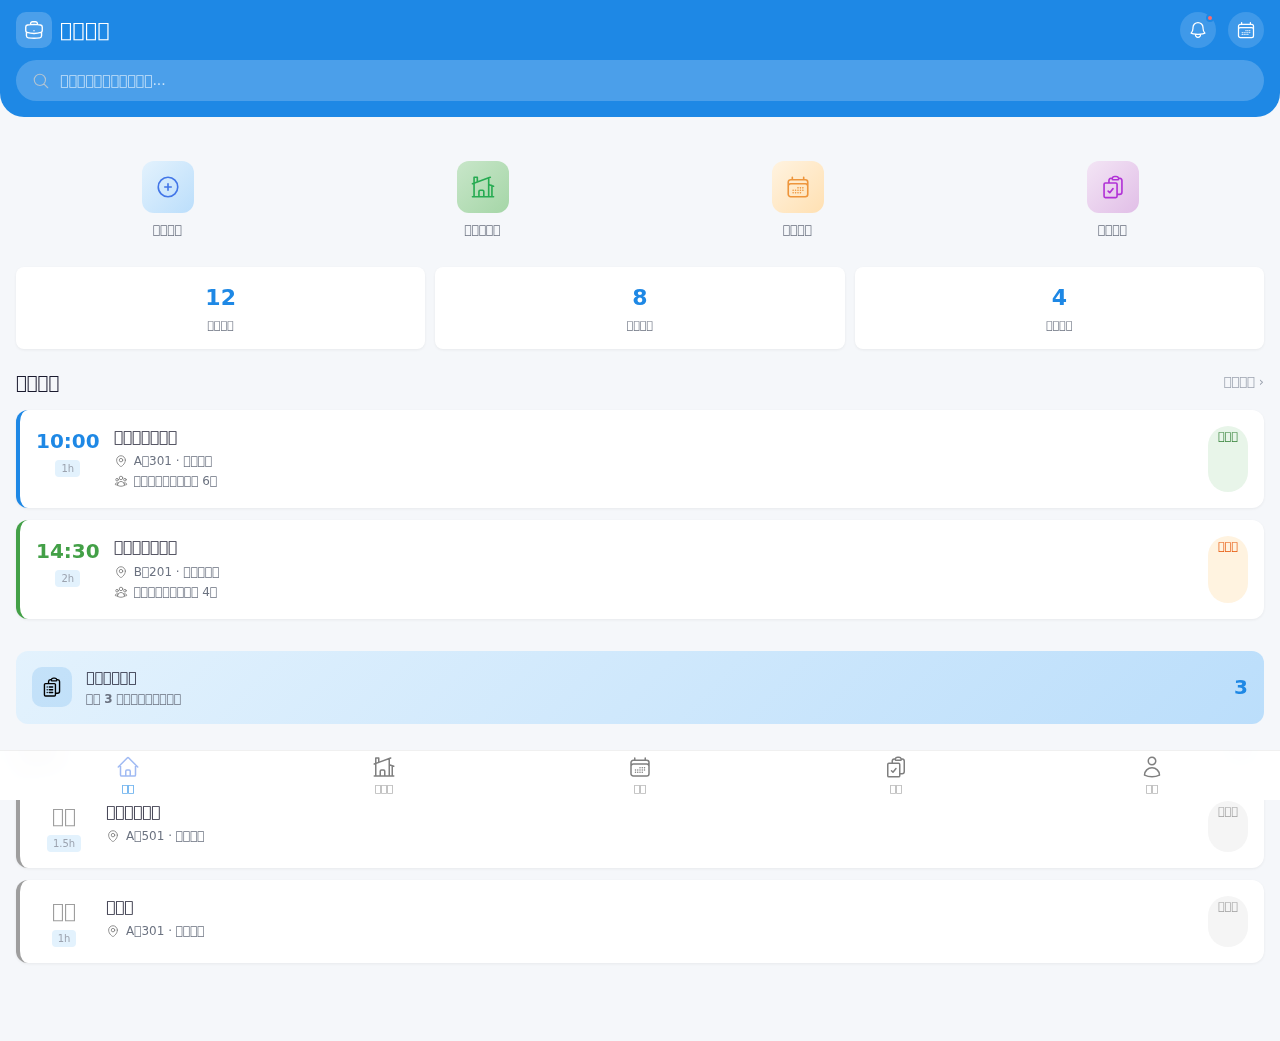Tap the purple clipboard-check quick action icon
This screenshot has height=1041, width=1280.
point(1113,187)
